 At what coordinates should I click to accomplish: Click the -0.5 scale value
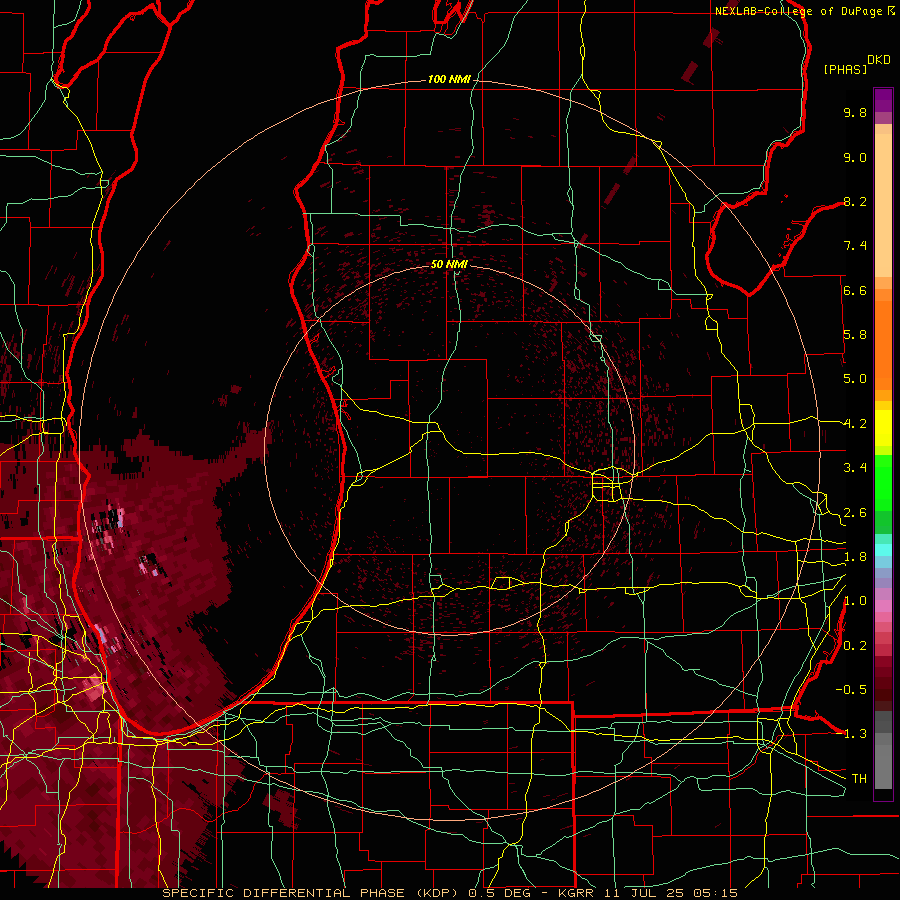(851, 690)
